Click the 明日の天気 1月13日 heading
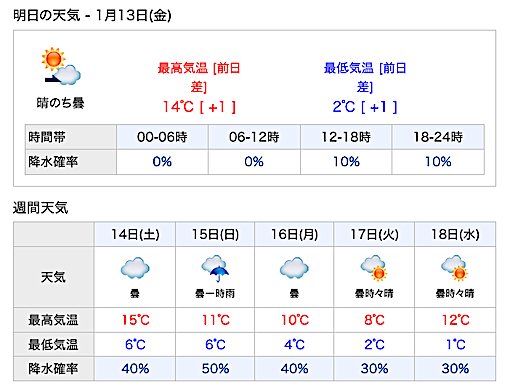This screenshot has height=390, width=510. tap(92, 15)
